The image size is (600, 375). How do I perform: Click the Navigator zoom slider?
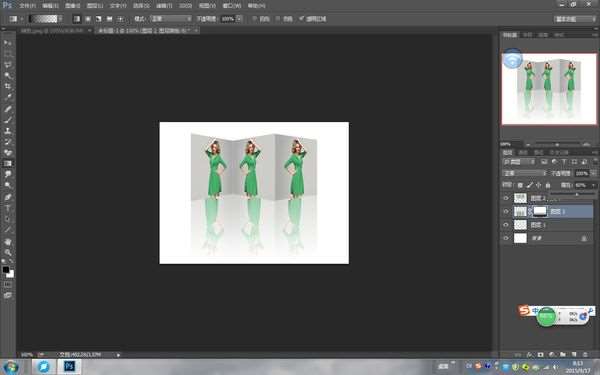coord(557,145)
